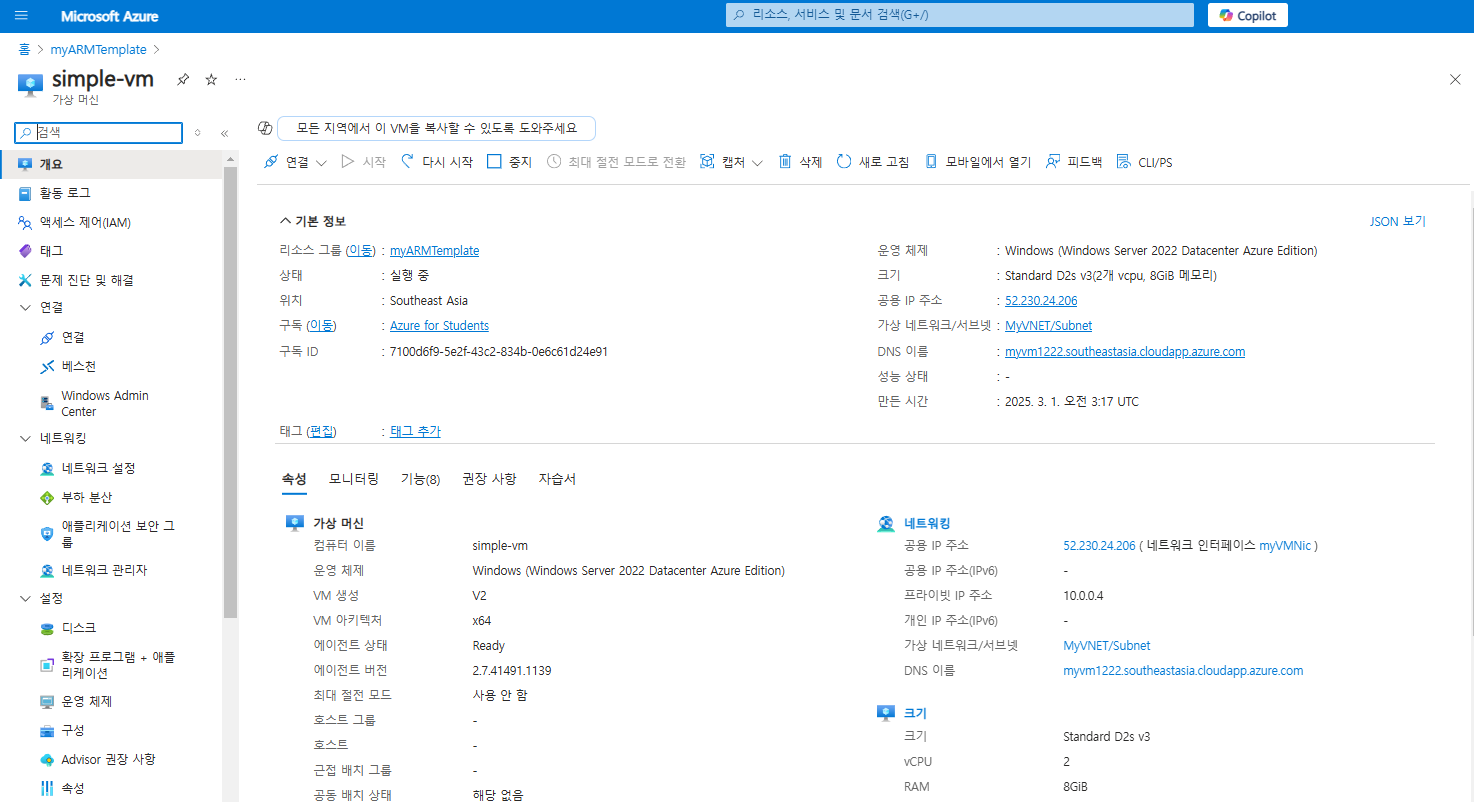The height and width of the screenshot is (802, 1474).
Task: Add simple-vm to favorites with star
Action: 211,80
